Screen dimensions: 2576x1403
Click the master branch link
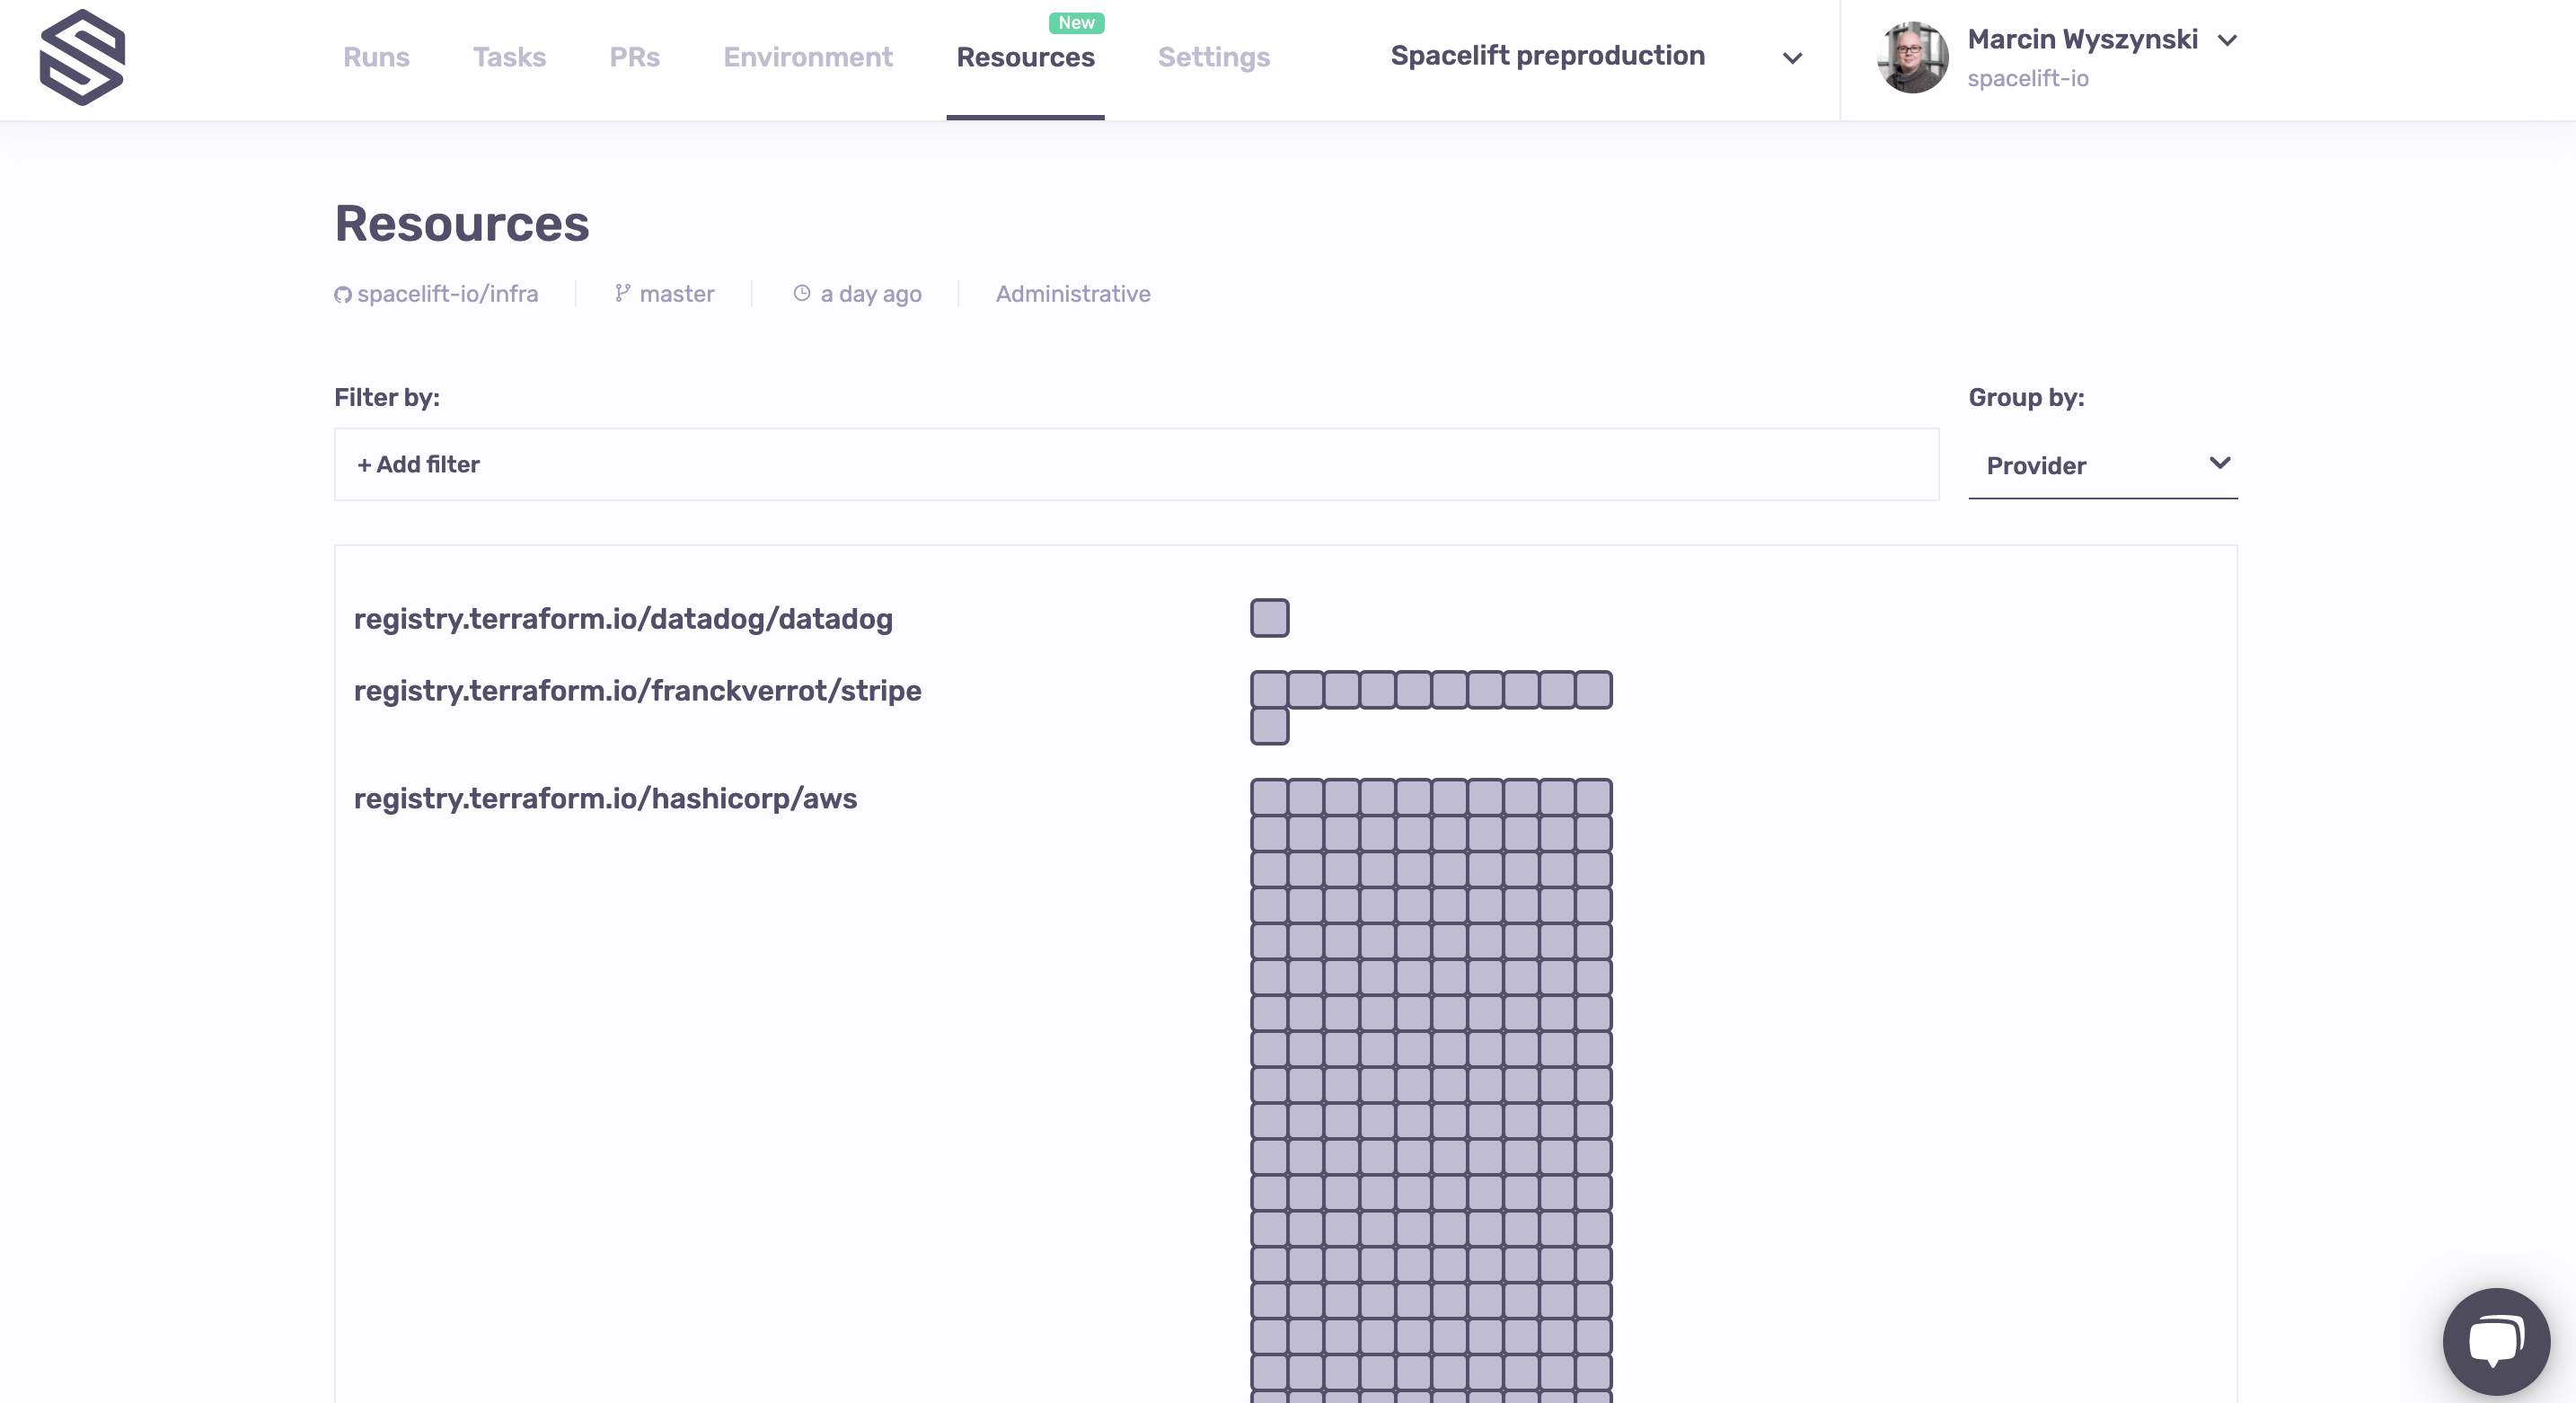point(676,294)
